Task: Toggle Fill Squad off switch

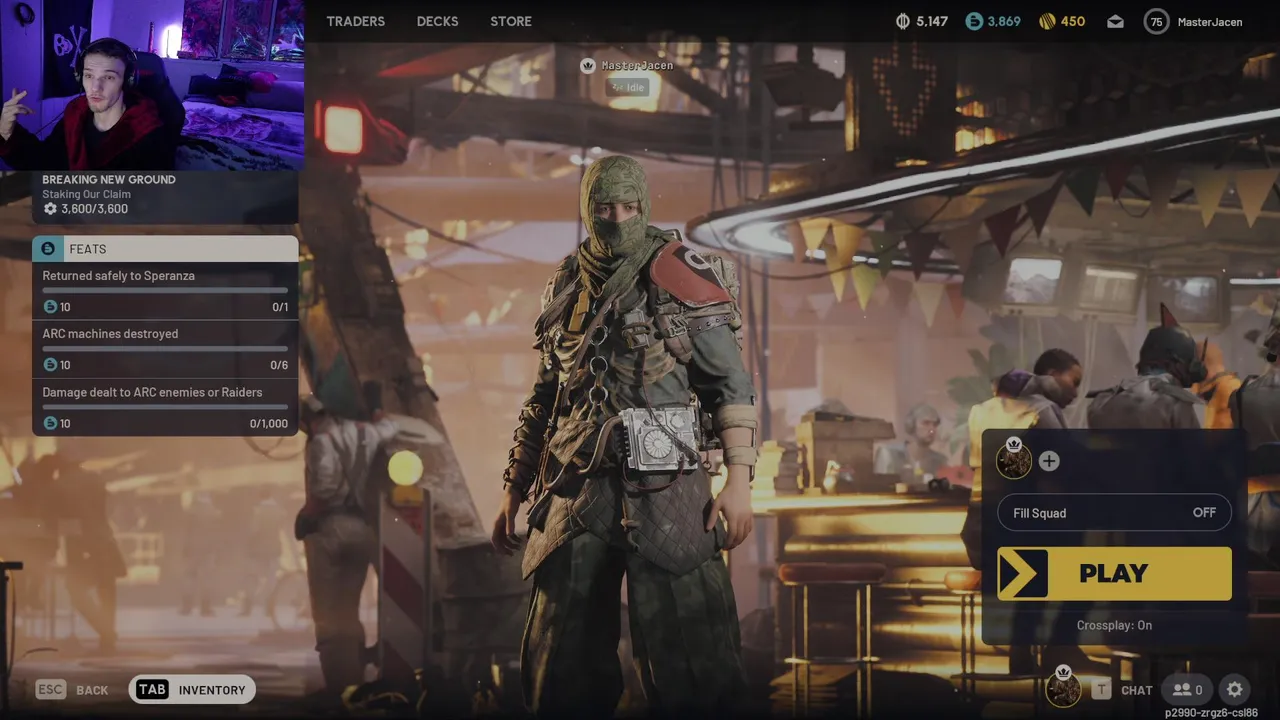Action: 1114,513
